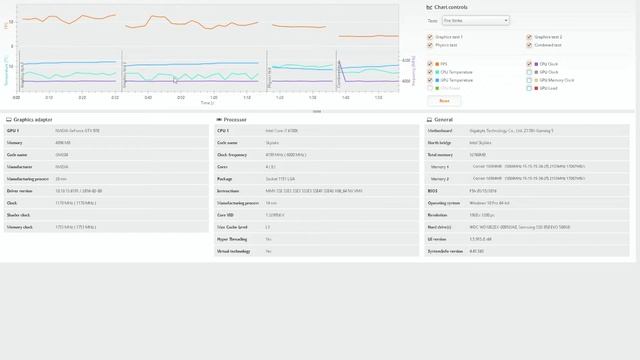Enable the GPU Memory Clock checkbox

[529, 80]
